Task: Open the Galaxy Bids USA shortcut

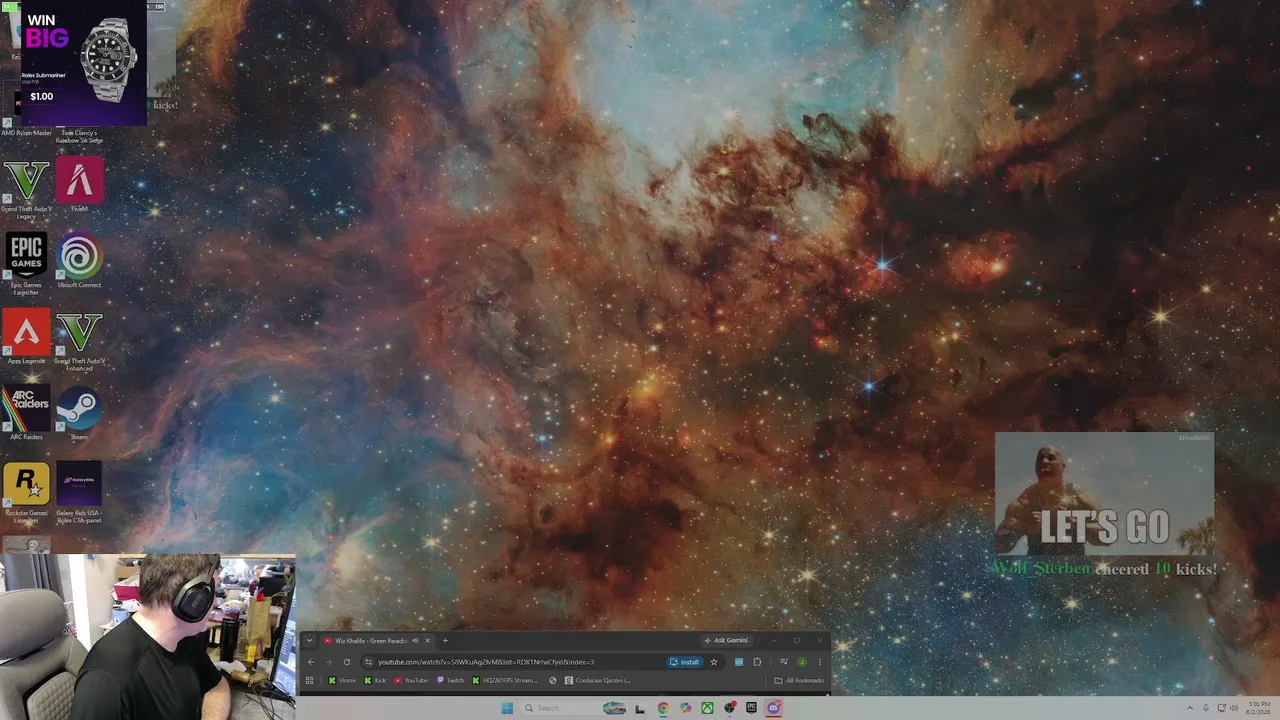Action: point(79,492)
